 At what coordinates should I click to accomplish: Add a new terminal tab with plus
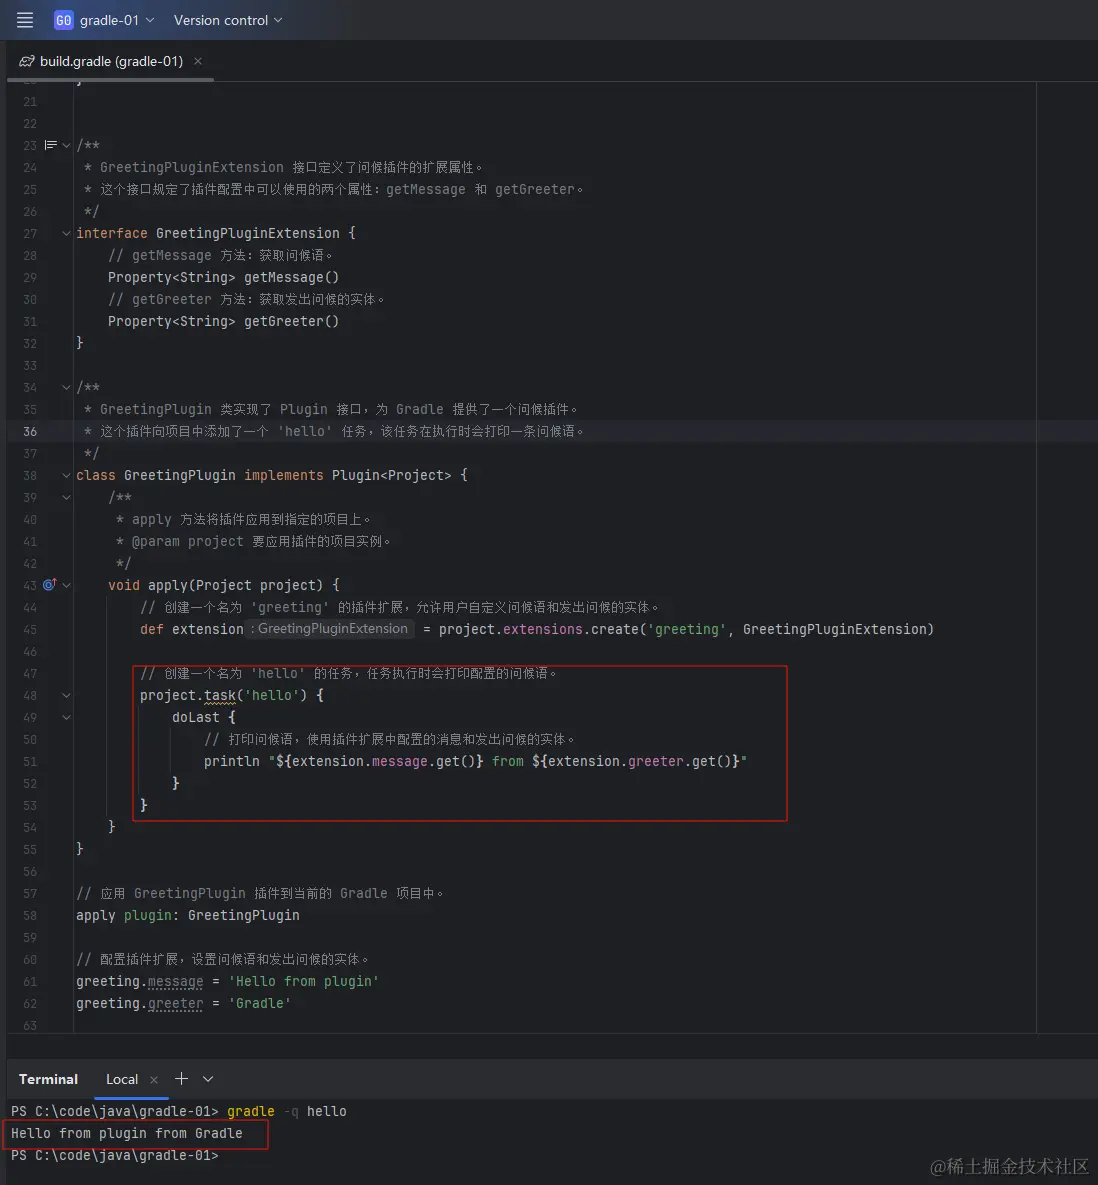click(x=181, y=1078)
